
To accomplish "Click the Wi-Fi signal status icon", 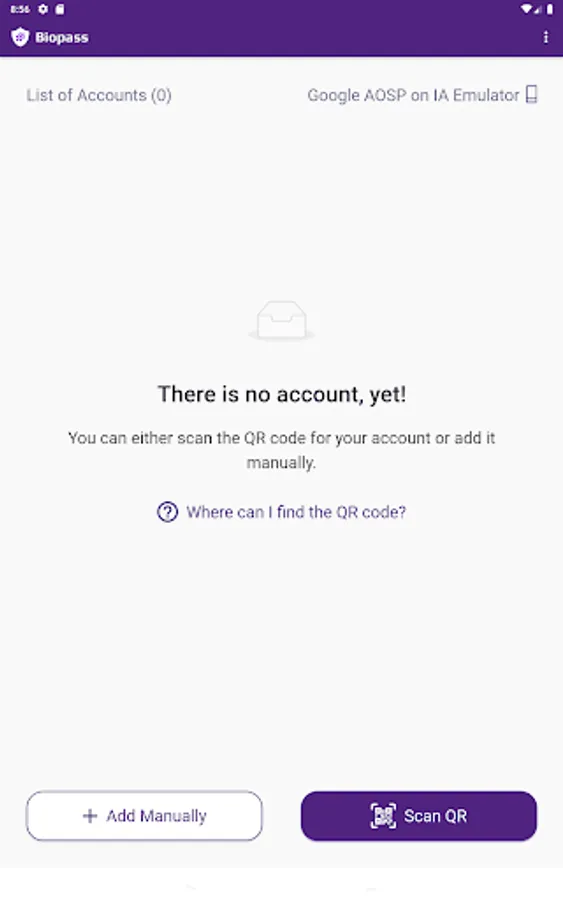I will [x=526, y=9].
